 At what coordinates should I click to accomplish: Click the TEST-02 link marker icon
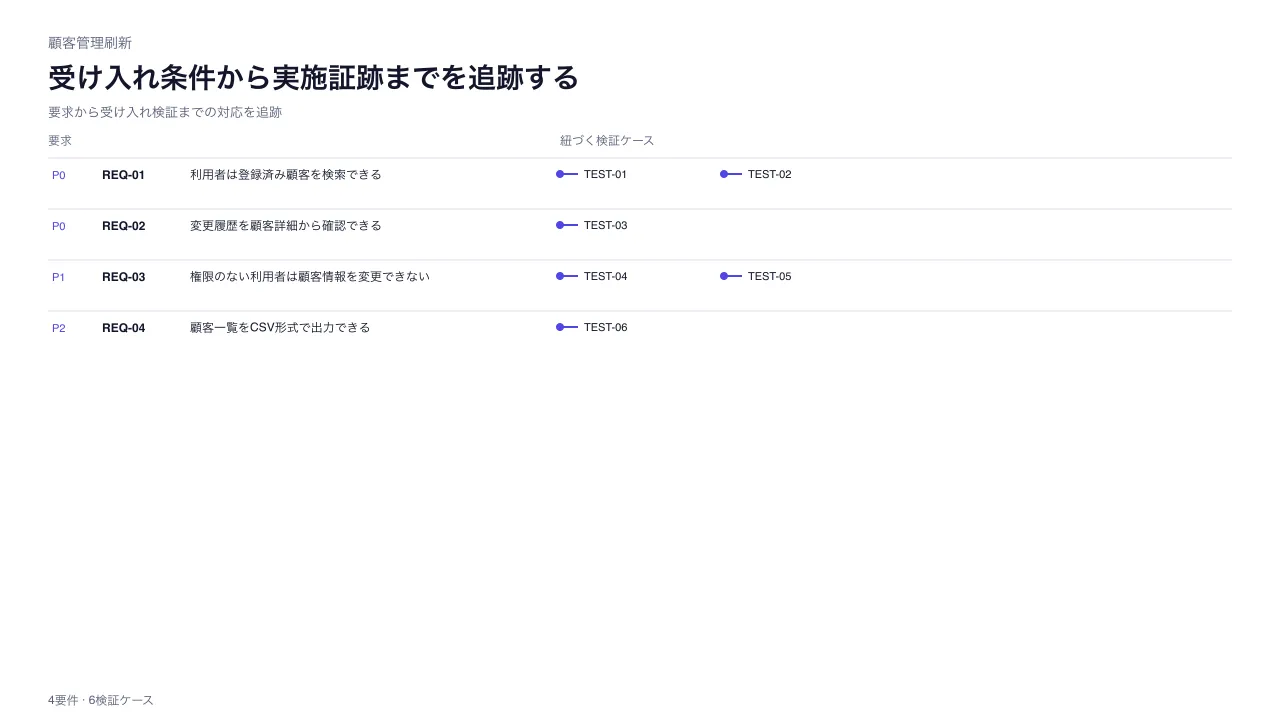[731, 174]
